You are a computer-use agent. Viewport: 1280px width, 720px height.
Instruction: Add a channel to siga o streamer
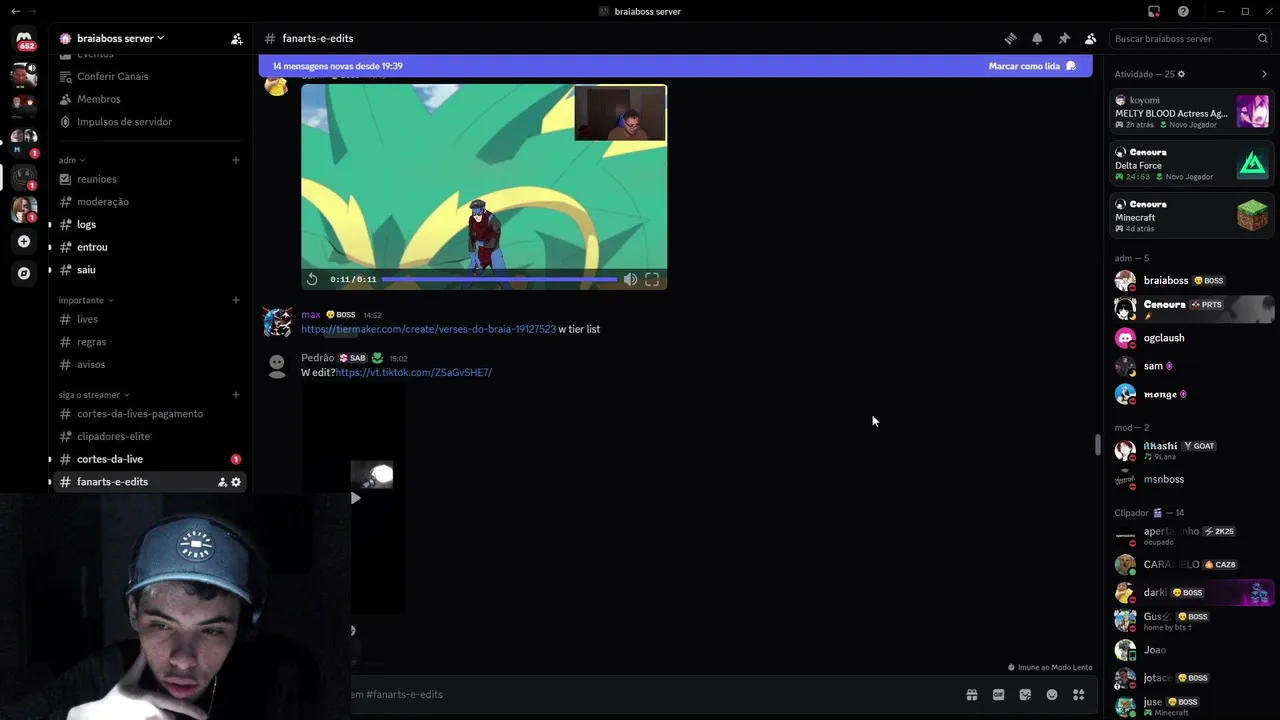pyautogui.click(x=236, y=395)
